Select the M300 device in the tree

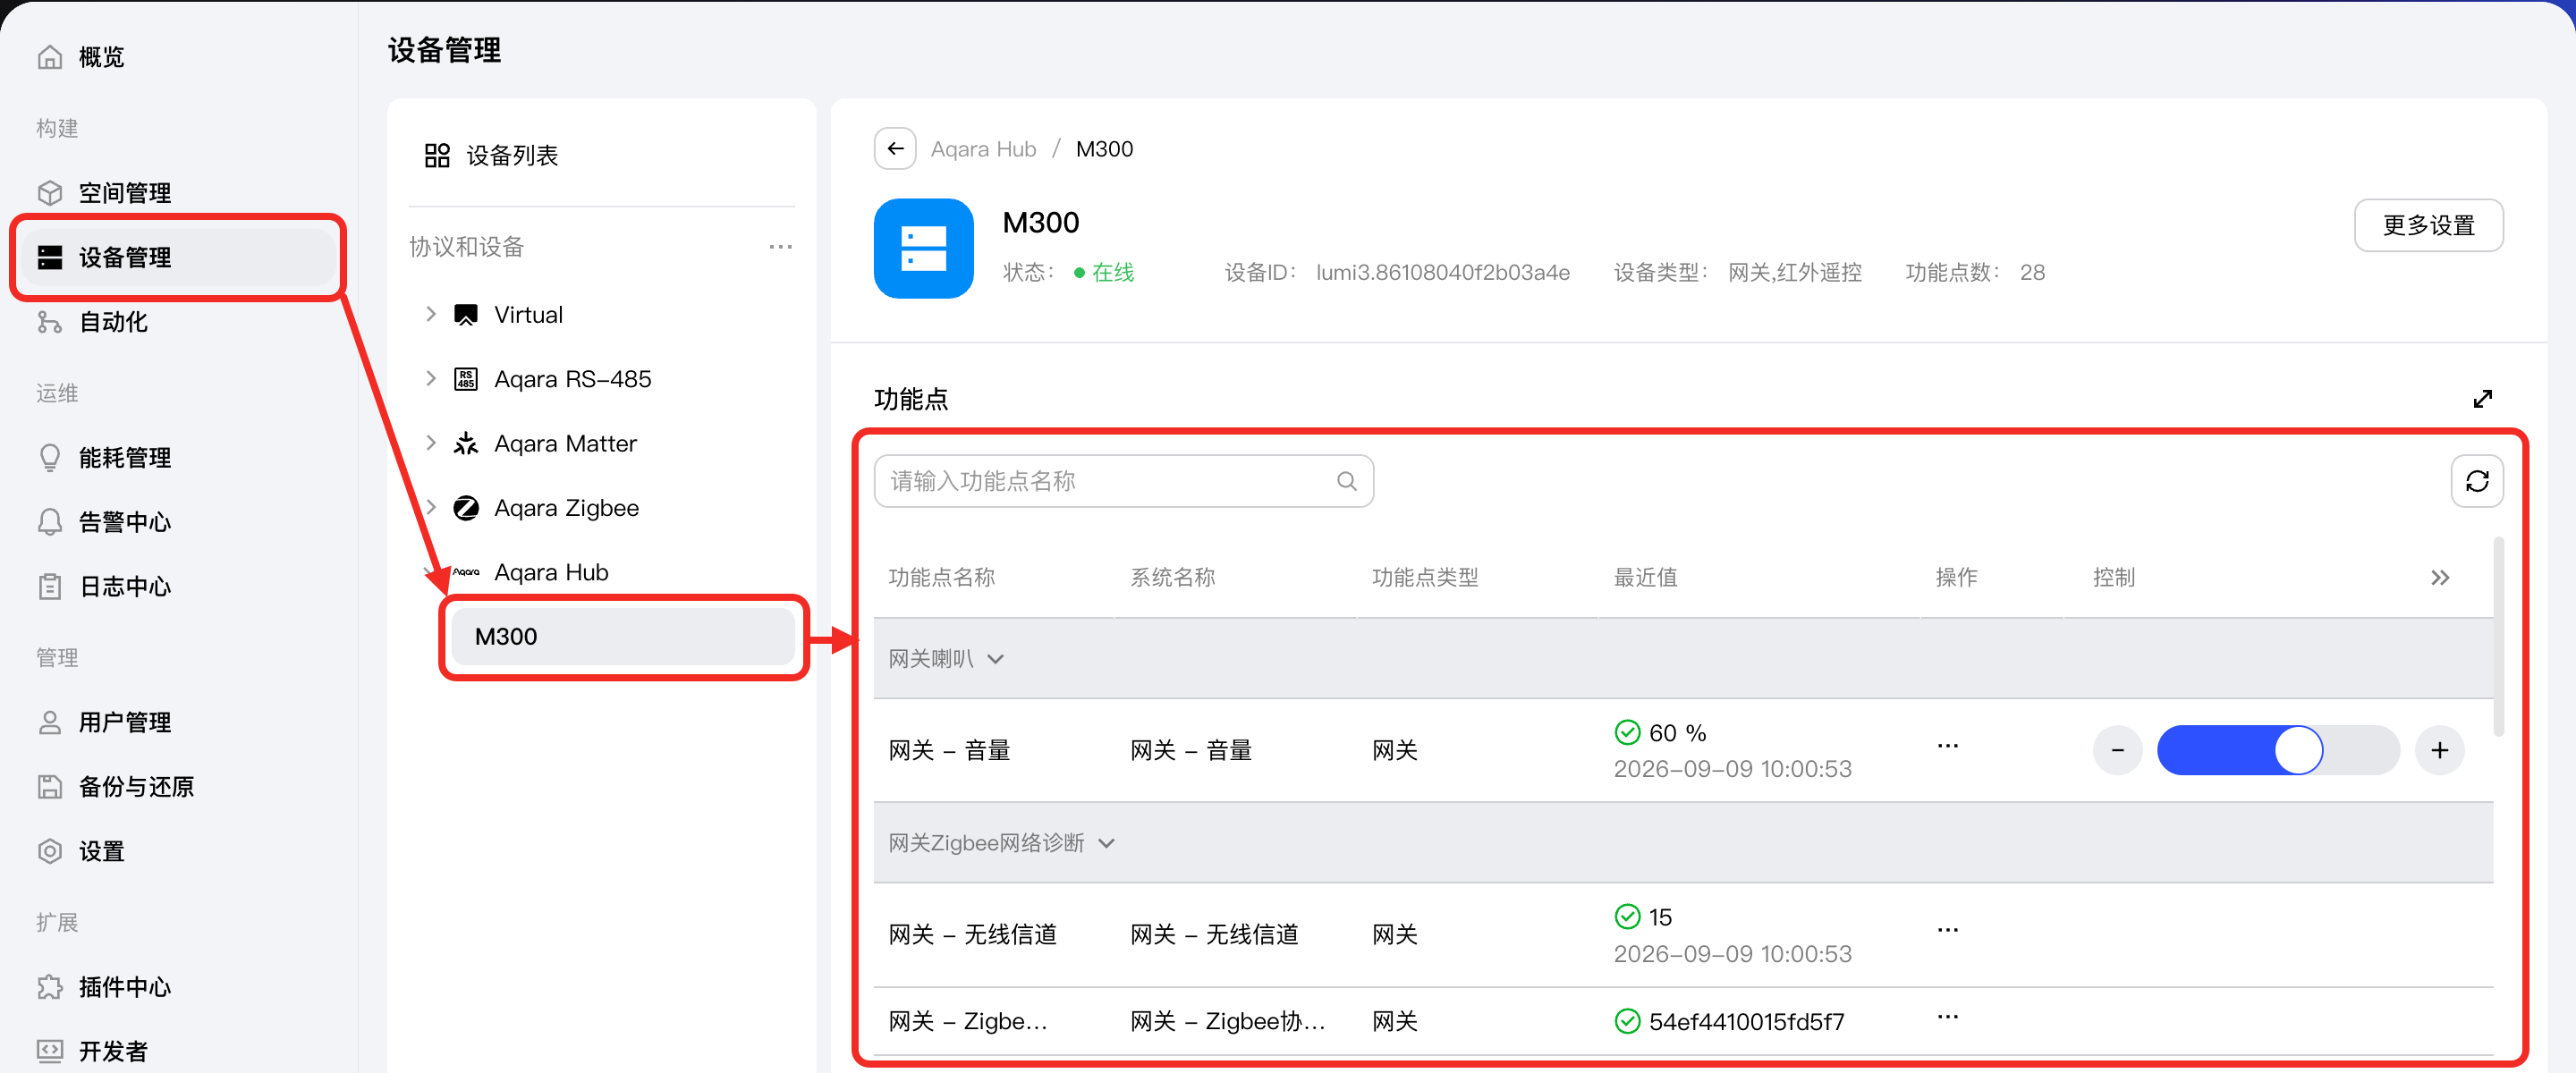point(622,636)
